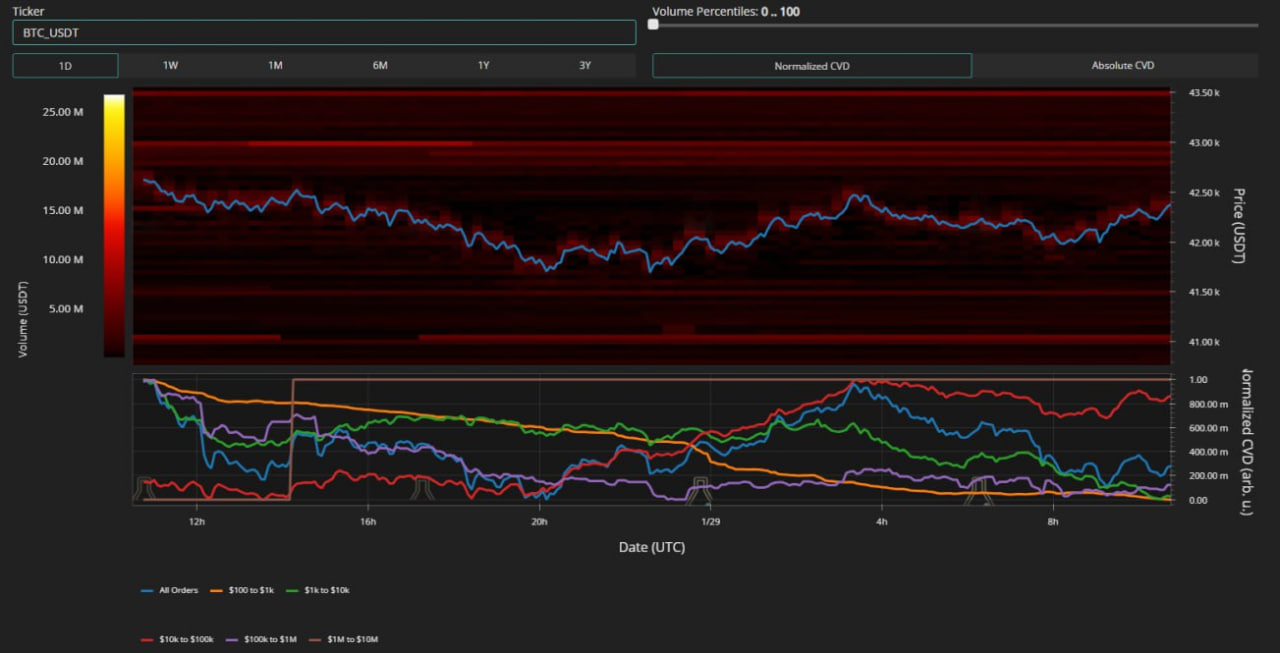Toggle the $1M to $10M legend series

click(342, 638)
